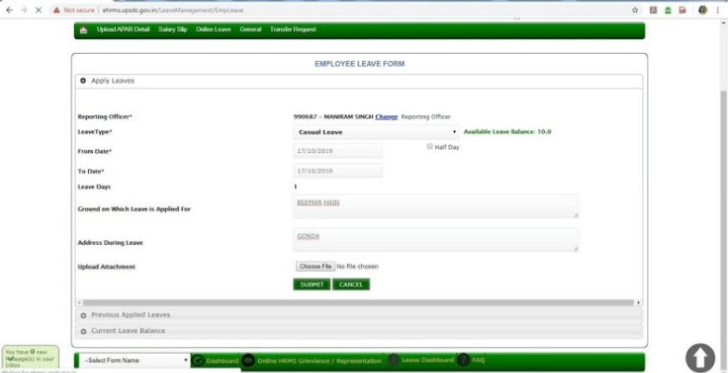Click the Address During Leave text area
Screen dimensions: 728x373
436,240
